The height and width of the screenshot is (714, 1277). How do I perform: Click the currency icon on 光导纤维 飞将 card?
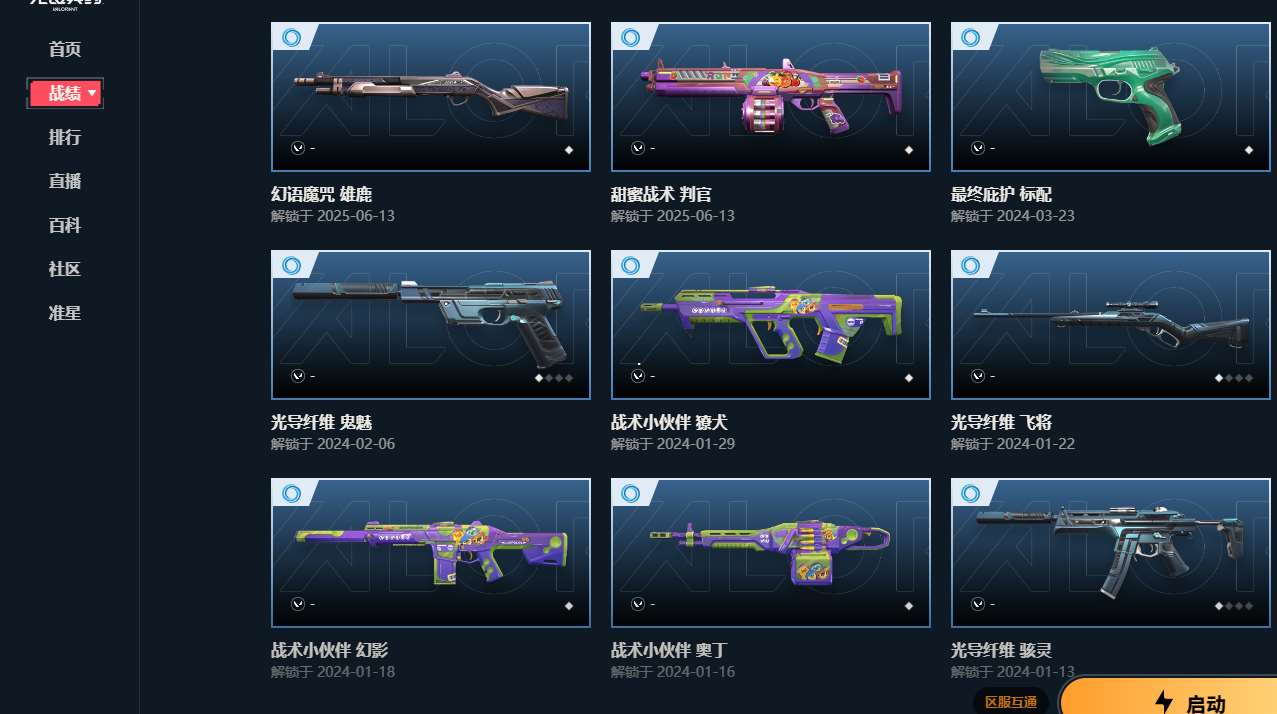(x=977, y=376)
